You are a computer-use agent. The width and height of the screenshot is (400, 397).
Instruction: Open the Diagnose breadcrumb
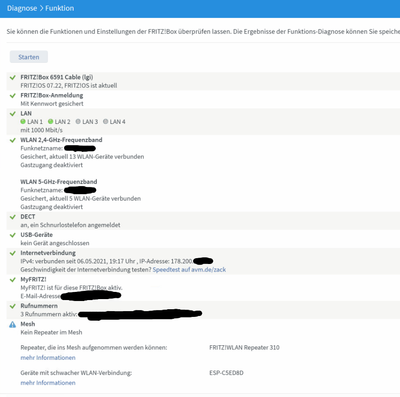click(x=22, y=8)
